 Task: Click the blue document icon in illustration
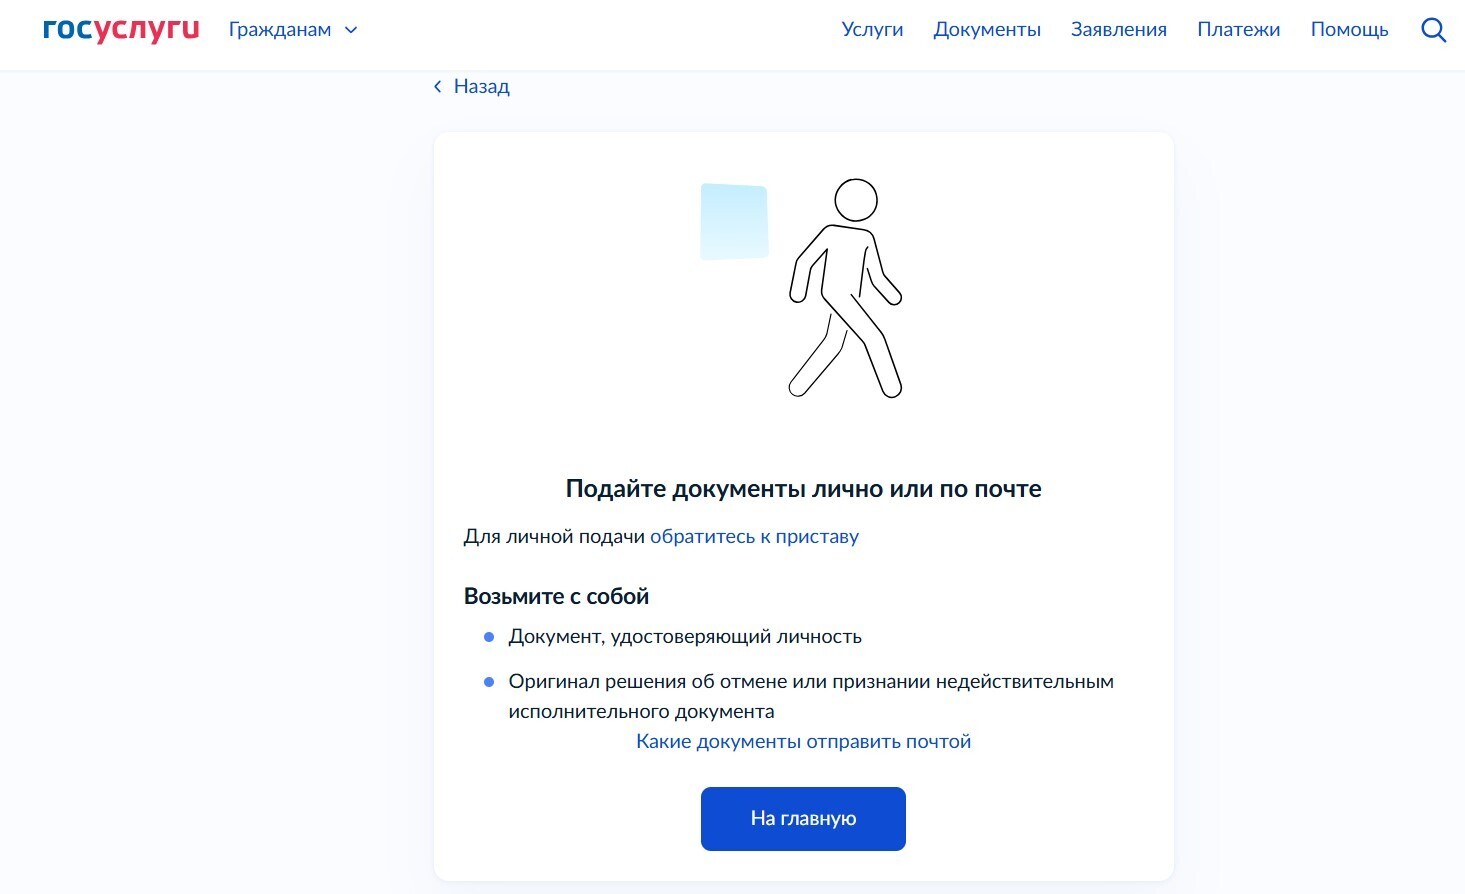coord(734,221)
